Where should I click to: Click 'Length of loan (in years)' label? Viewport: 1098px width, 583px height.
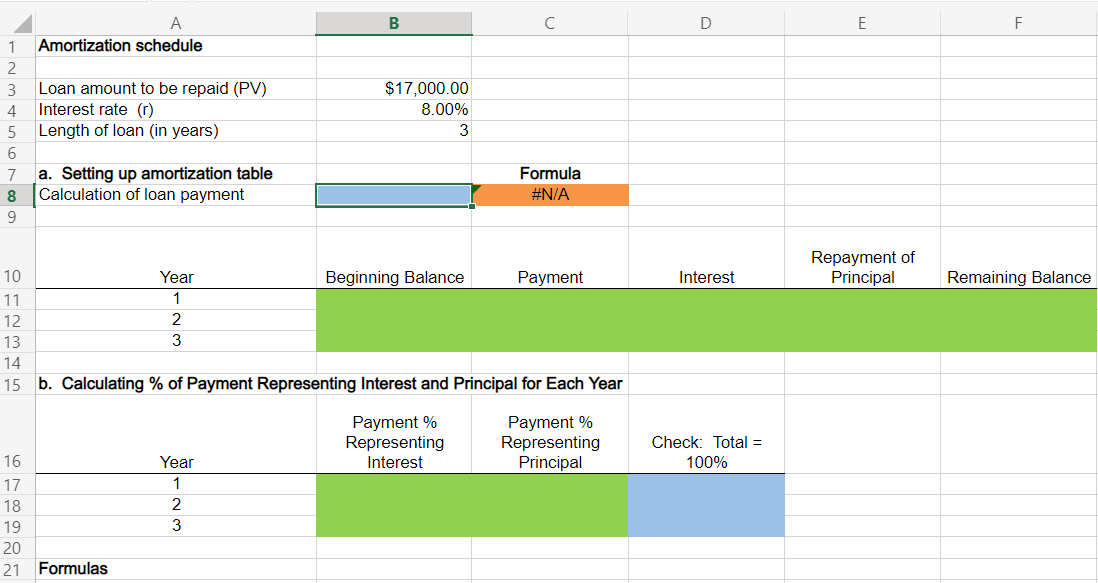point(128,131)
